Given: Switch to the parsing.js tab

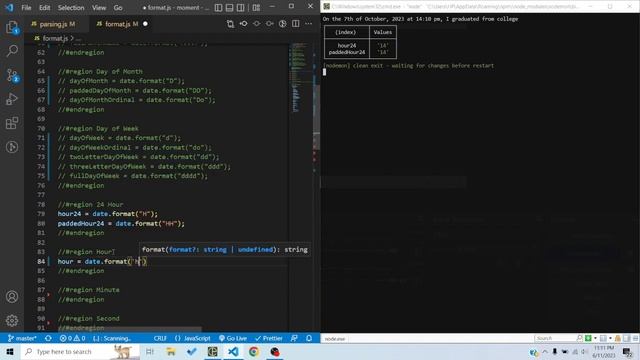Looking at the screenshot, I should point(57,24).
